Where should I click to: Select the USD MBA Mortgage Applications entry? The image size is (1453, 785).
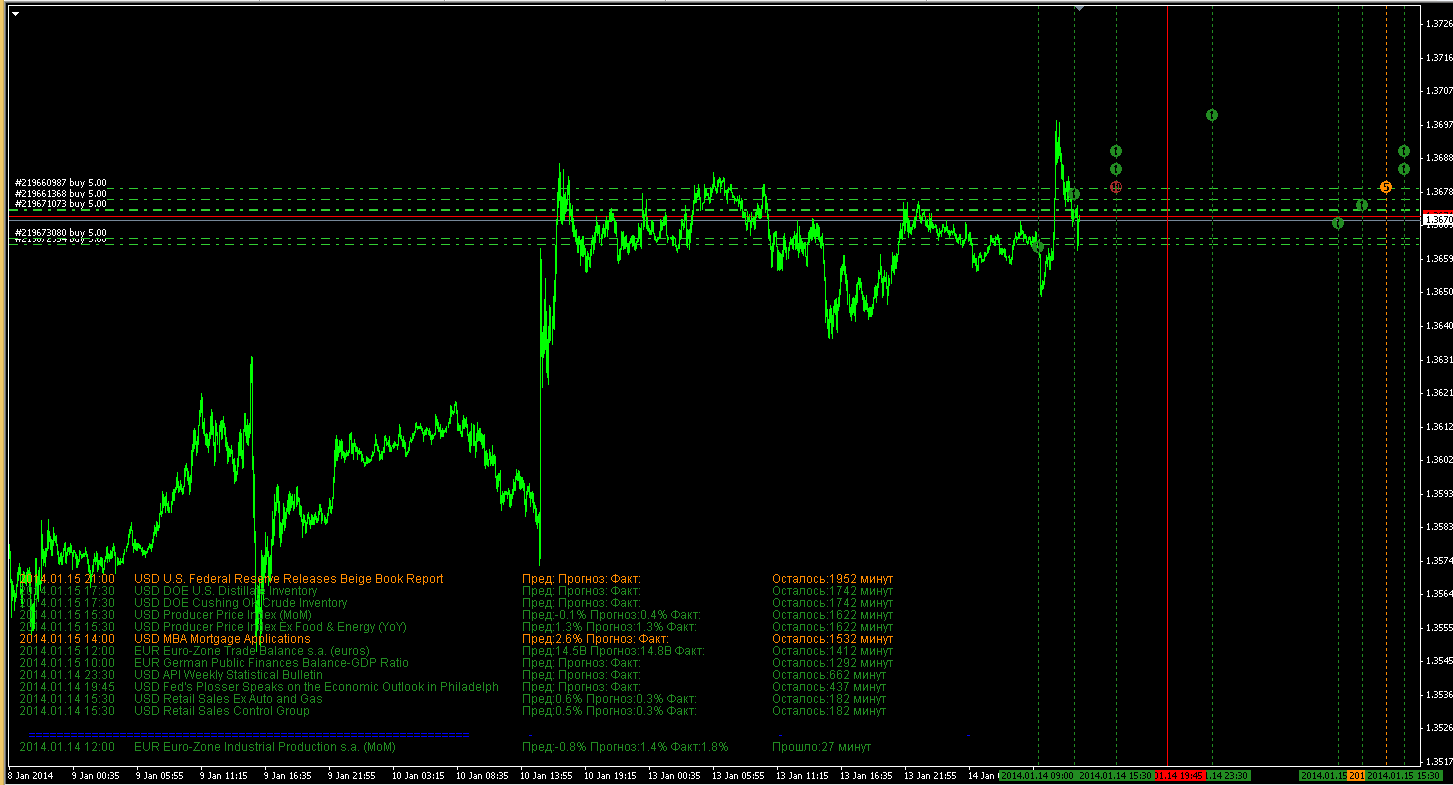tap(222, 639)
